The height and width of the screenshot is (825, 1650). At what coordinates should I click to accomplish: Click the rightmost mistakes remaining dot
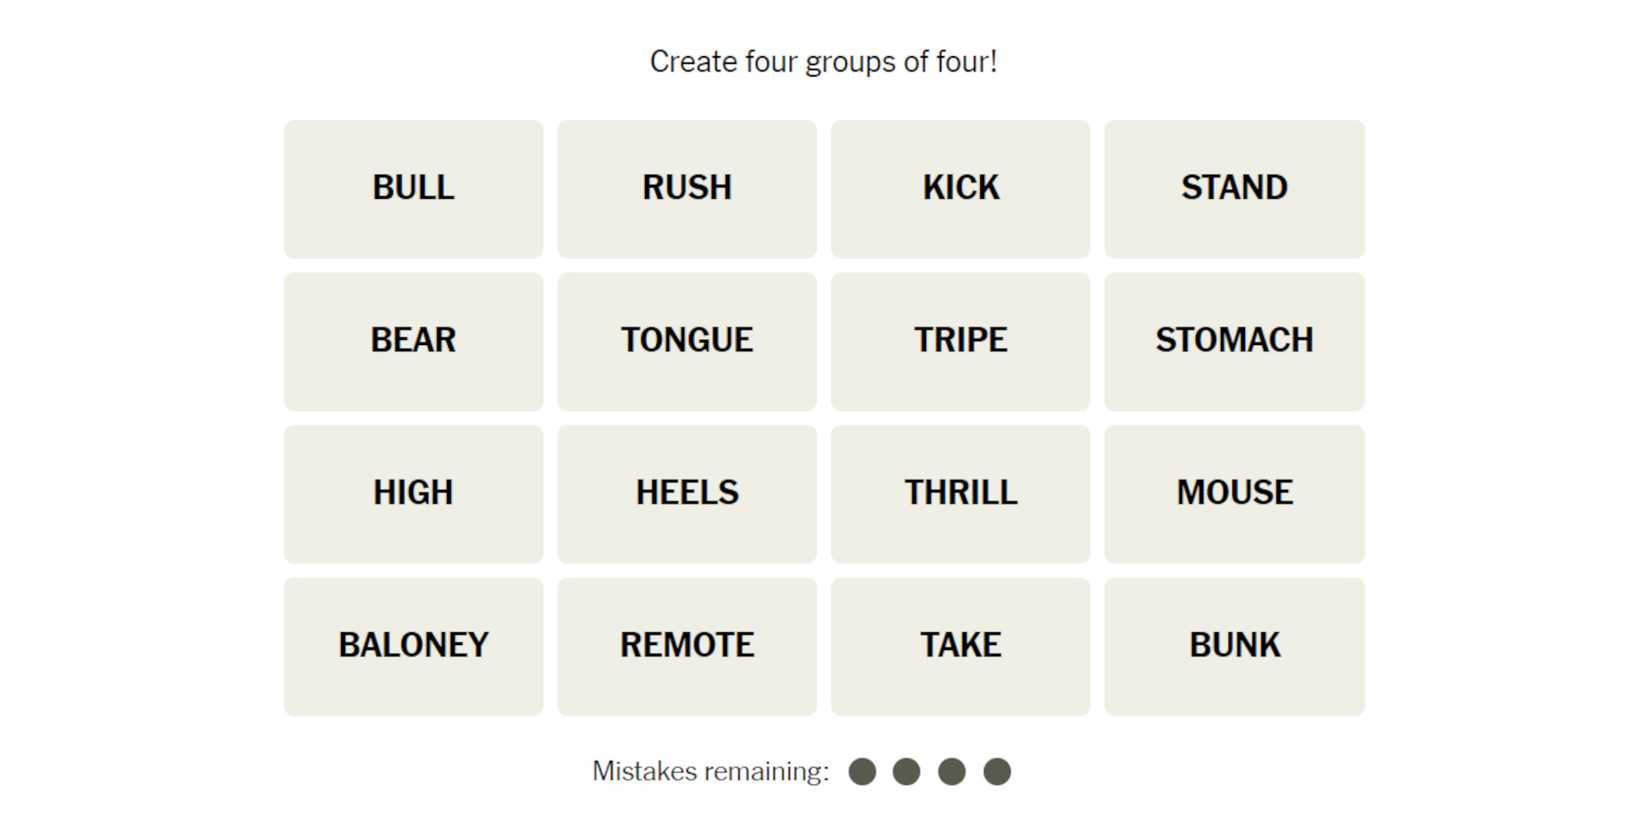pos(997,771)
